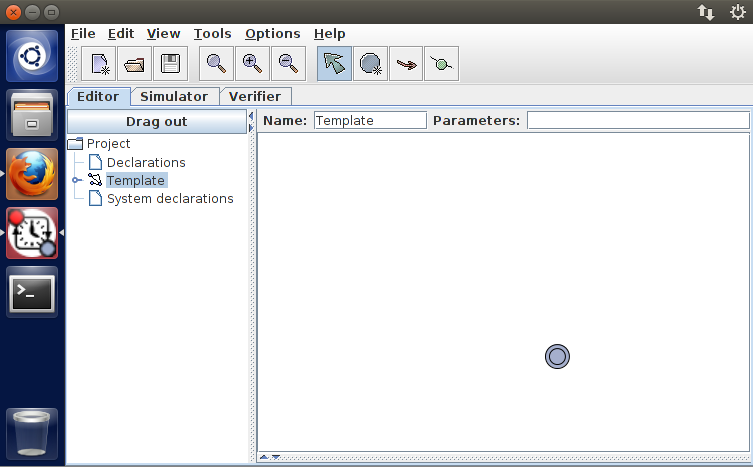Select Declarations in the project tree
Image resolution: width=753 pixels, height=467 pixels.
[x=145, y=162]
